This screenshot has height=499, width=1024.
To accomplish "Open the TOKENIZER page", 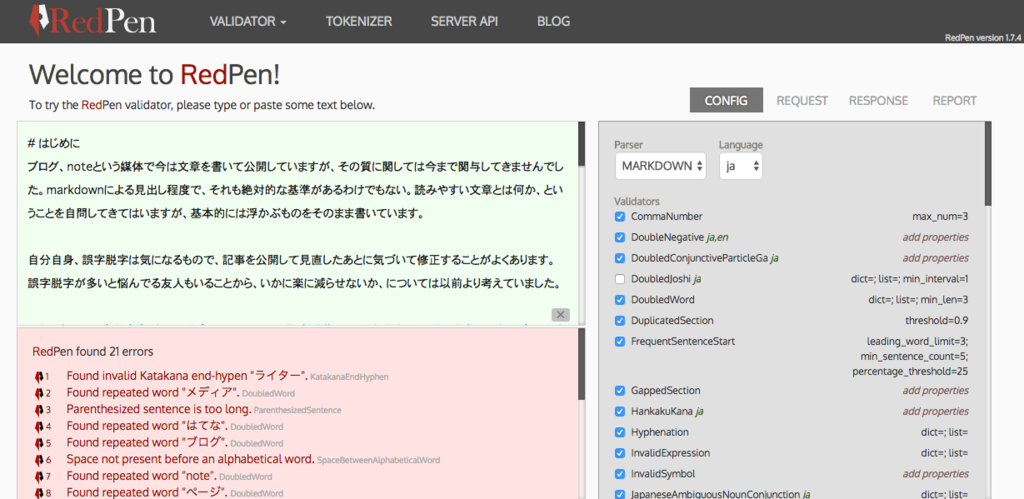I will pyautogui.click(x=359, y=21).
